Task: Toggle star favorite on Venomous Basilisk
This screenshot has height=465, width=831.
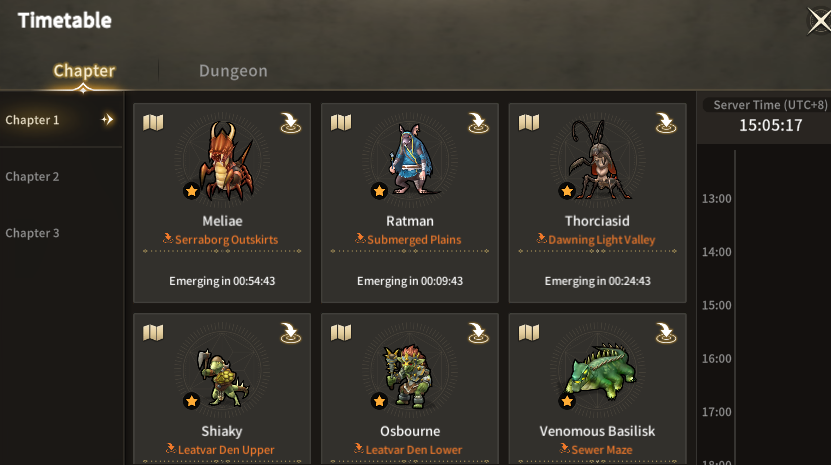Action: point(567,401)
